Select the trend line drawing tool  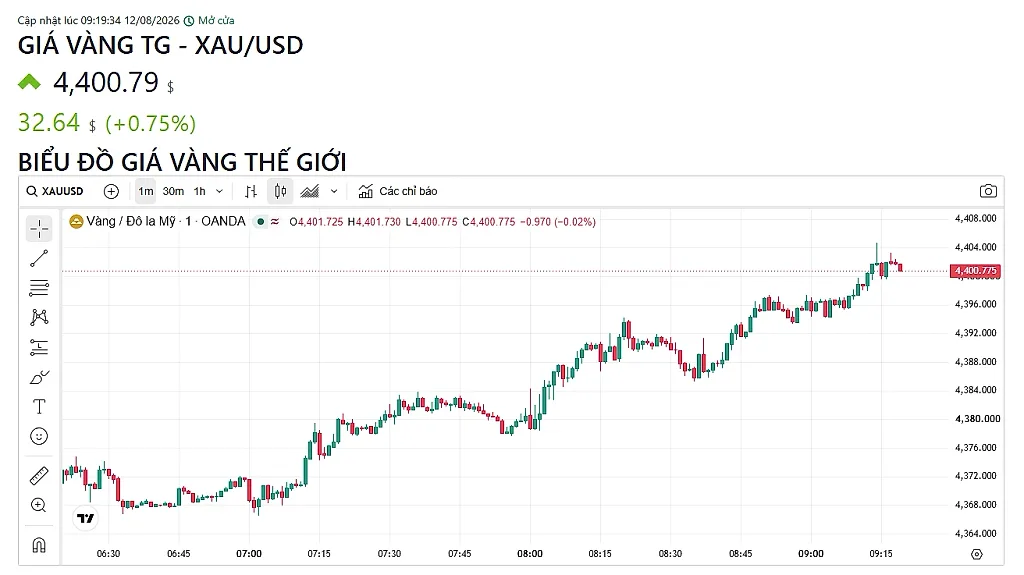tap(39, 258)
